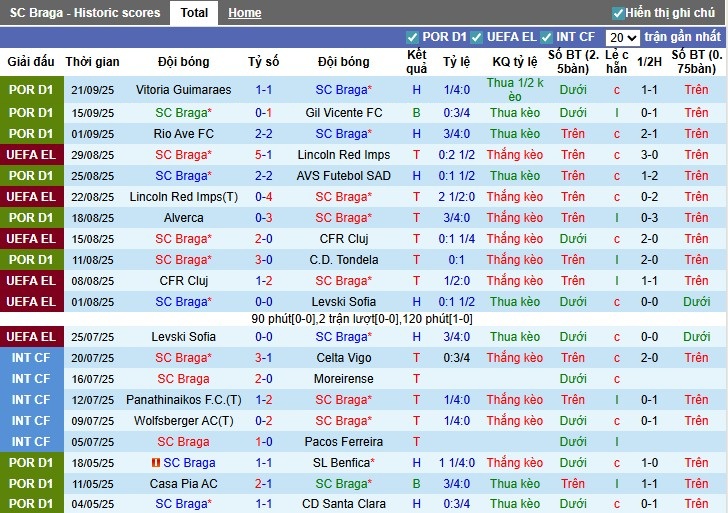The height and width of the screenshot is (513, 728).
Task: Open the C.D. Tondela team link
Action: click(x=344, y=260)
